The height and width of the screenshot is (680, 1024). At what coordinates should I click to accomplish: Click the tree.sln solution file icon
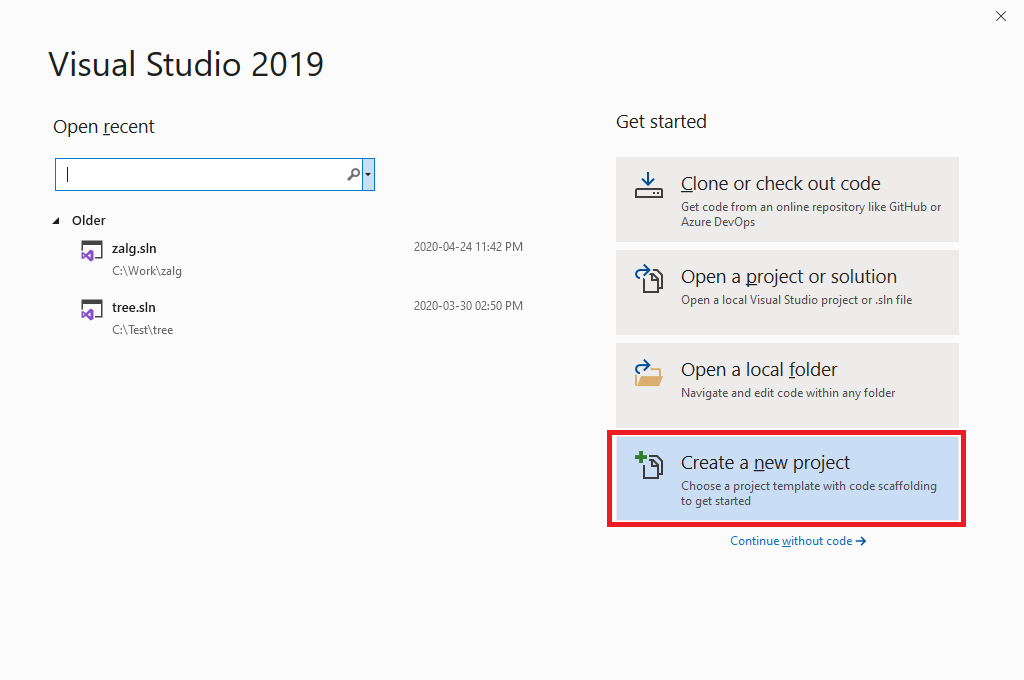(x=92, y=309)
